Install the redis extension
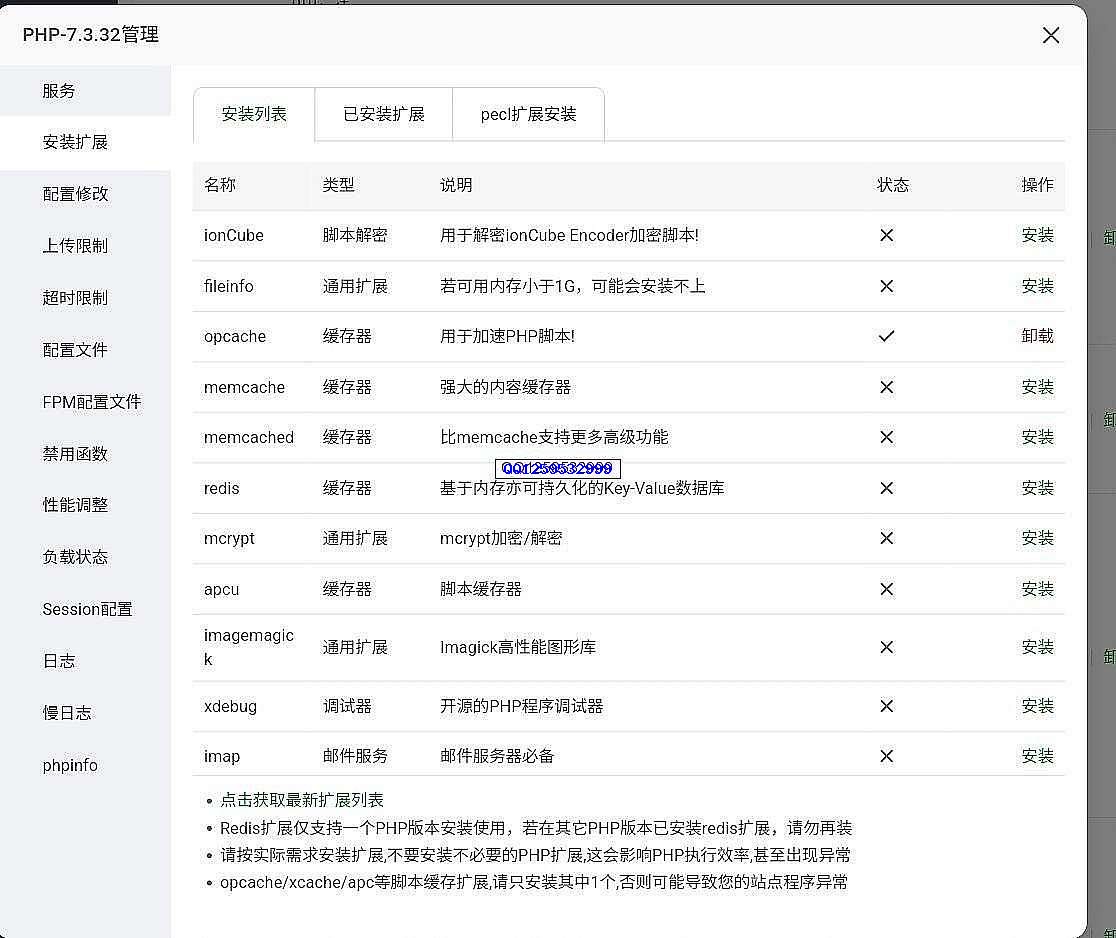 pos(1038,488)
